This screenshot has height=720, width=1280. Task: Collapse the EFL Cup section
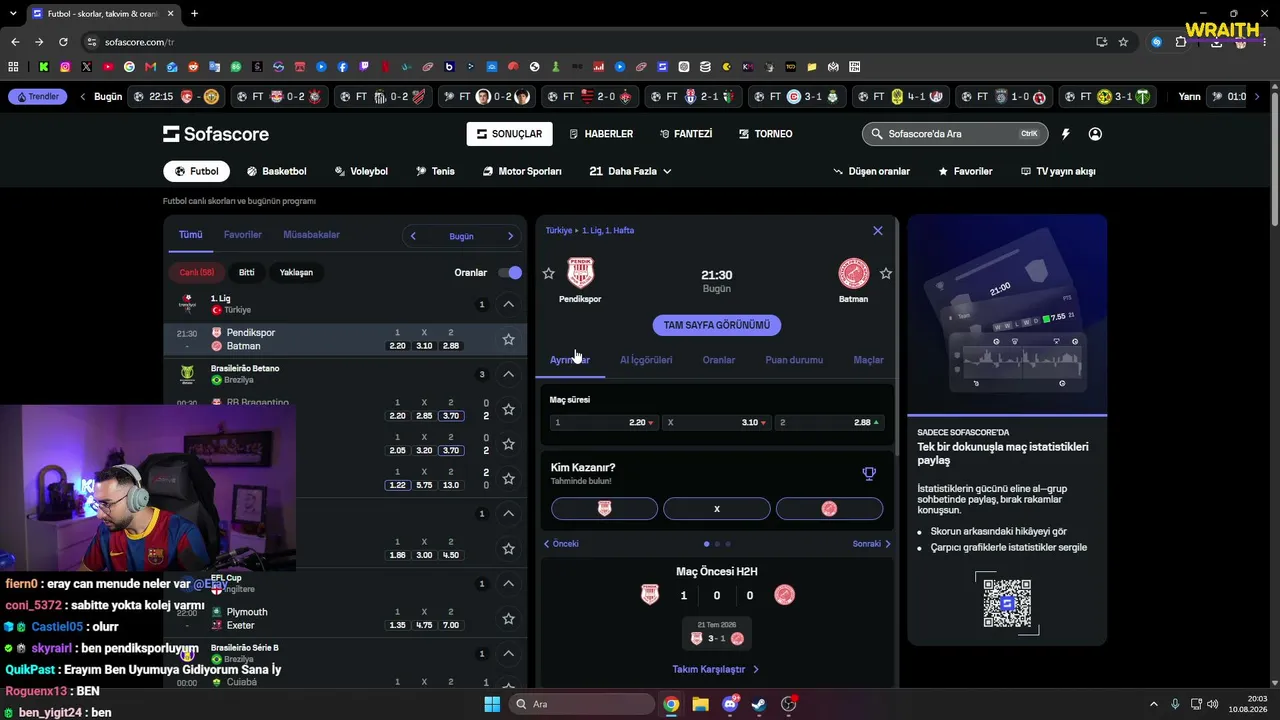pyautogui.click(x=508, y=584)
